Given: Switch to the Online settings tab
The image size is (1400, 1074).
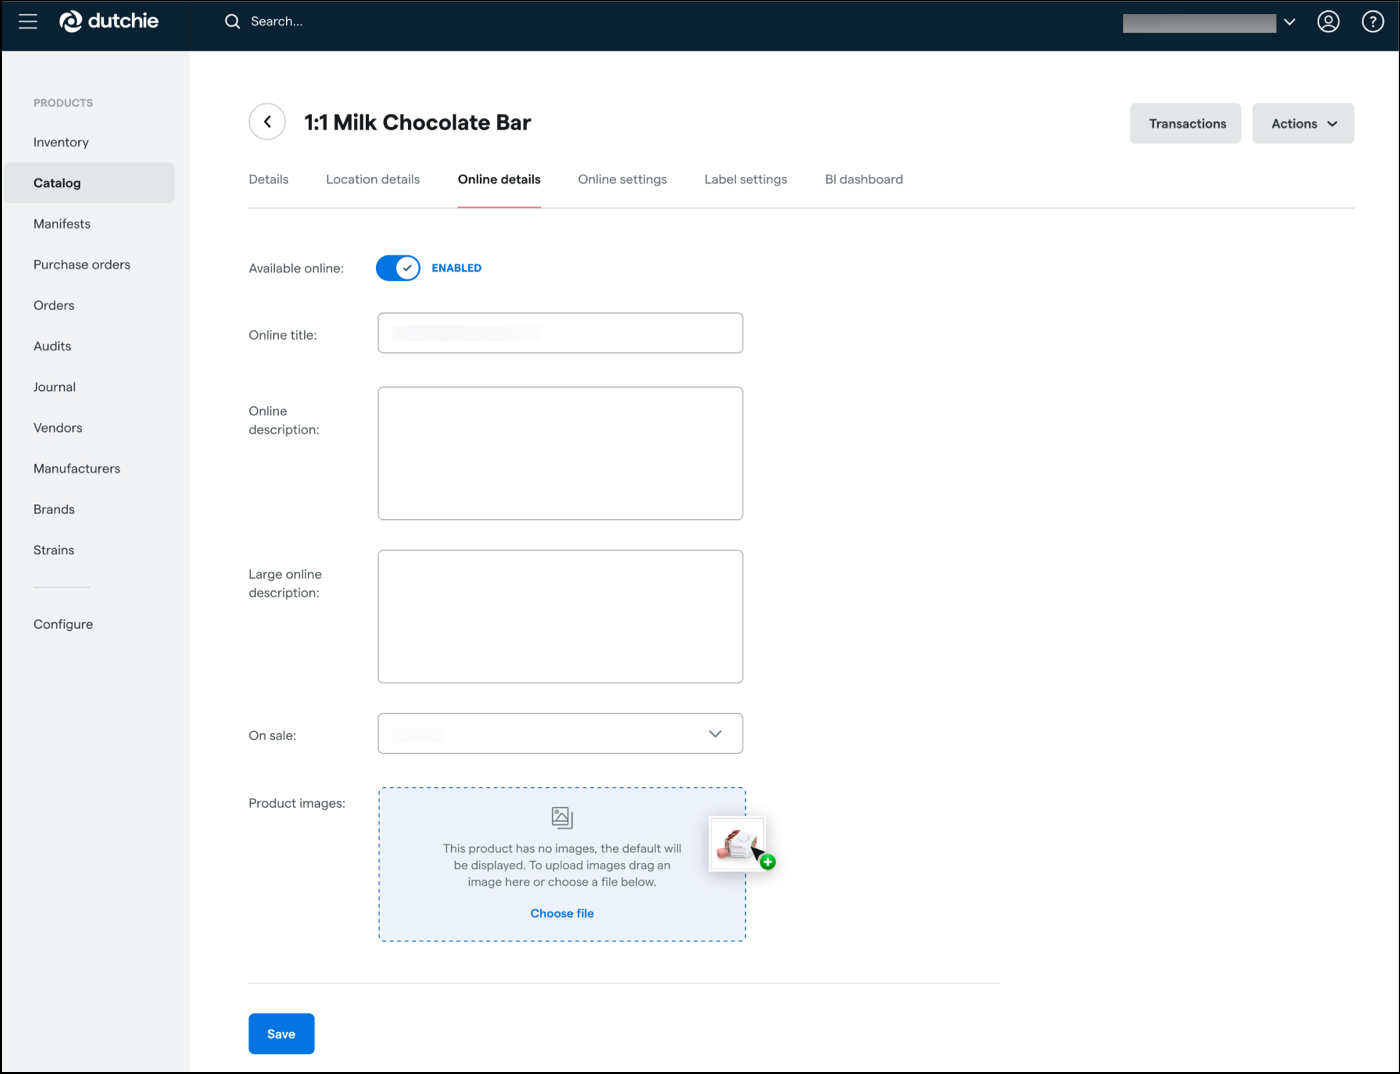Looking at the screenshot, I should point(622,179).
